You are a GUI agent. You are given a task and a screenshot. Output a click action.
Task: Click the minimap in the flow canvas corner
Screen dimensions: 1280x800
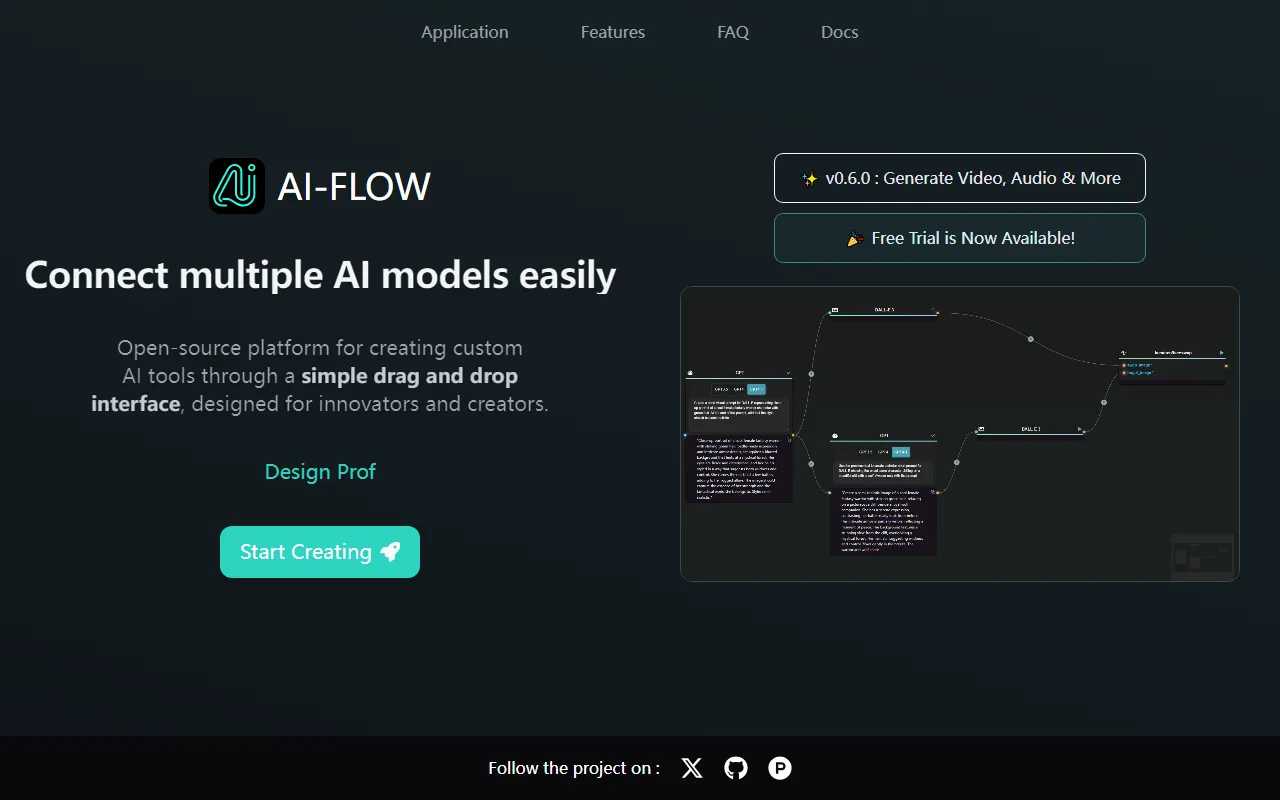click(x=1203, y=556)
